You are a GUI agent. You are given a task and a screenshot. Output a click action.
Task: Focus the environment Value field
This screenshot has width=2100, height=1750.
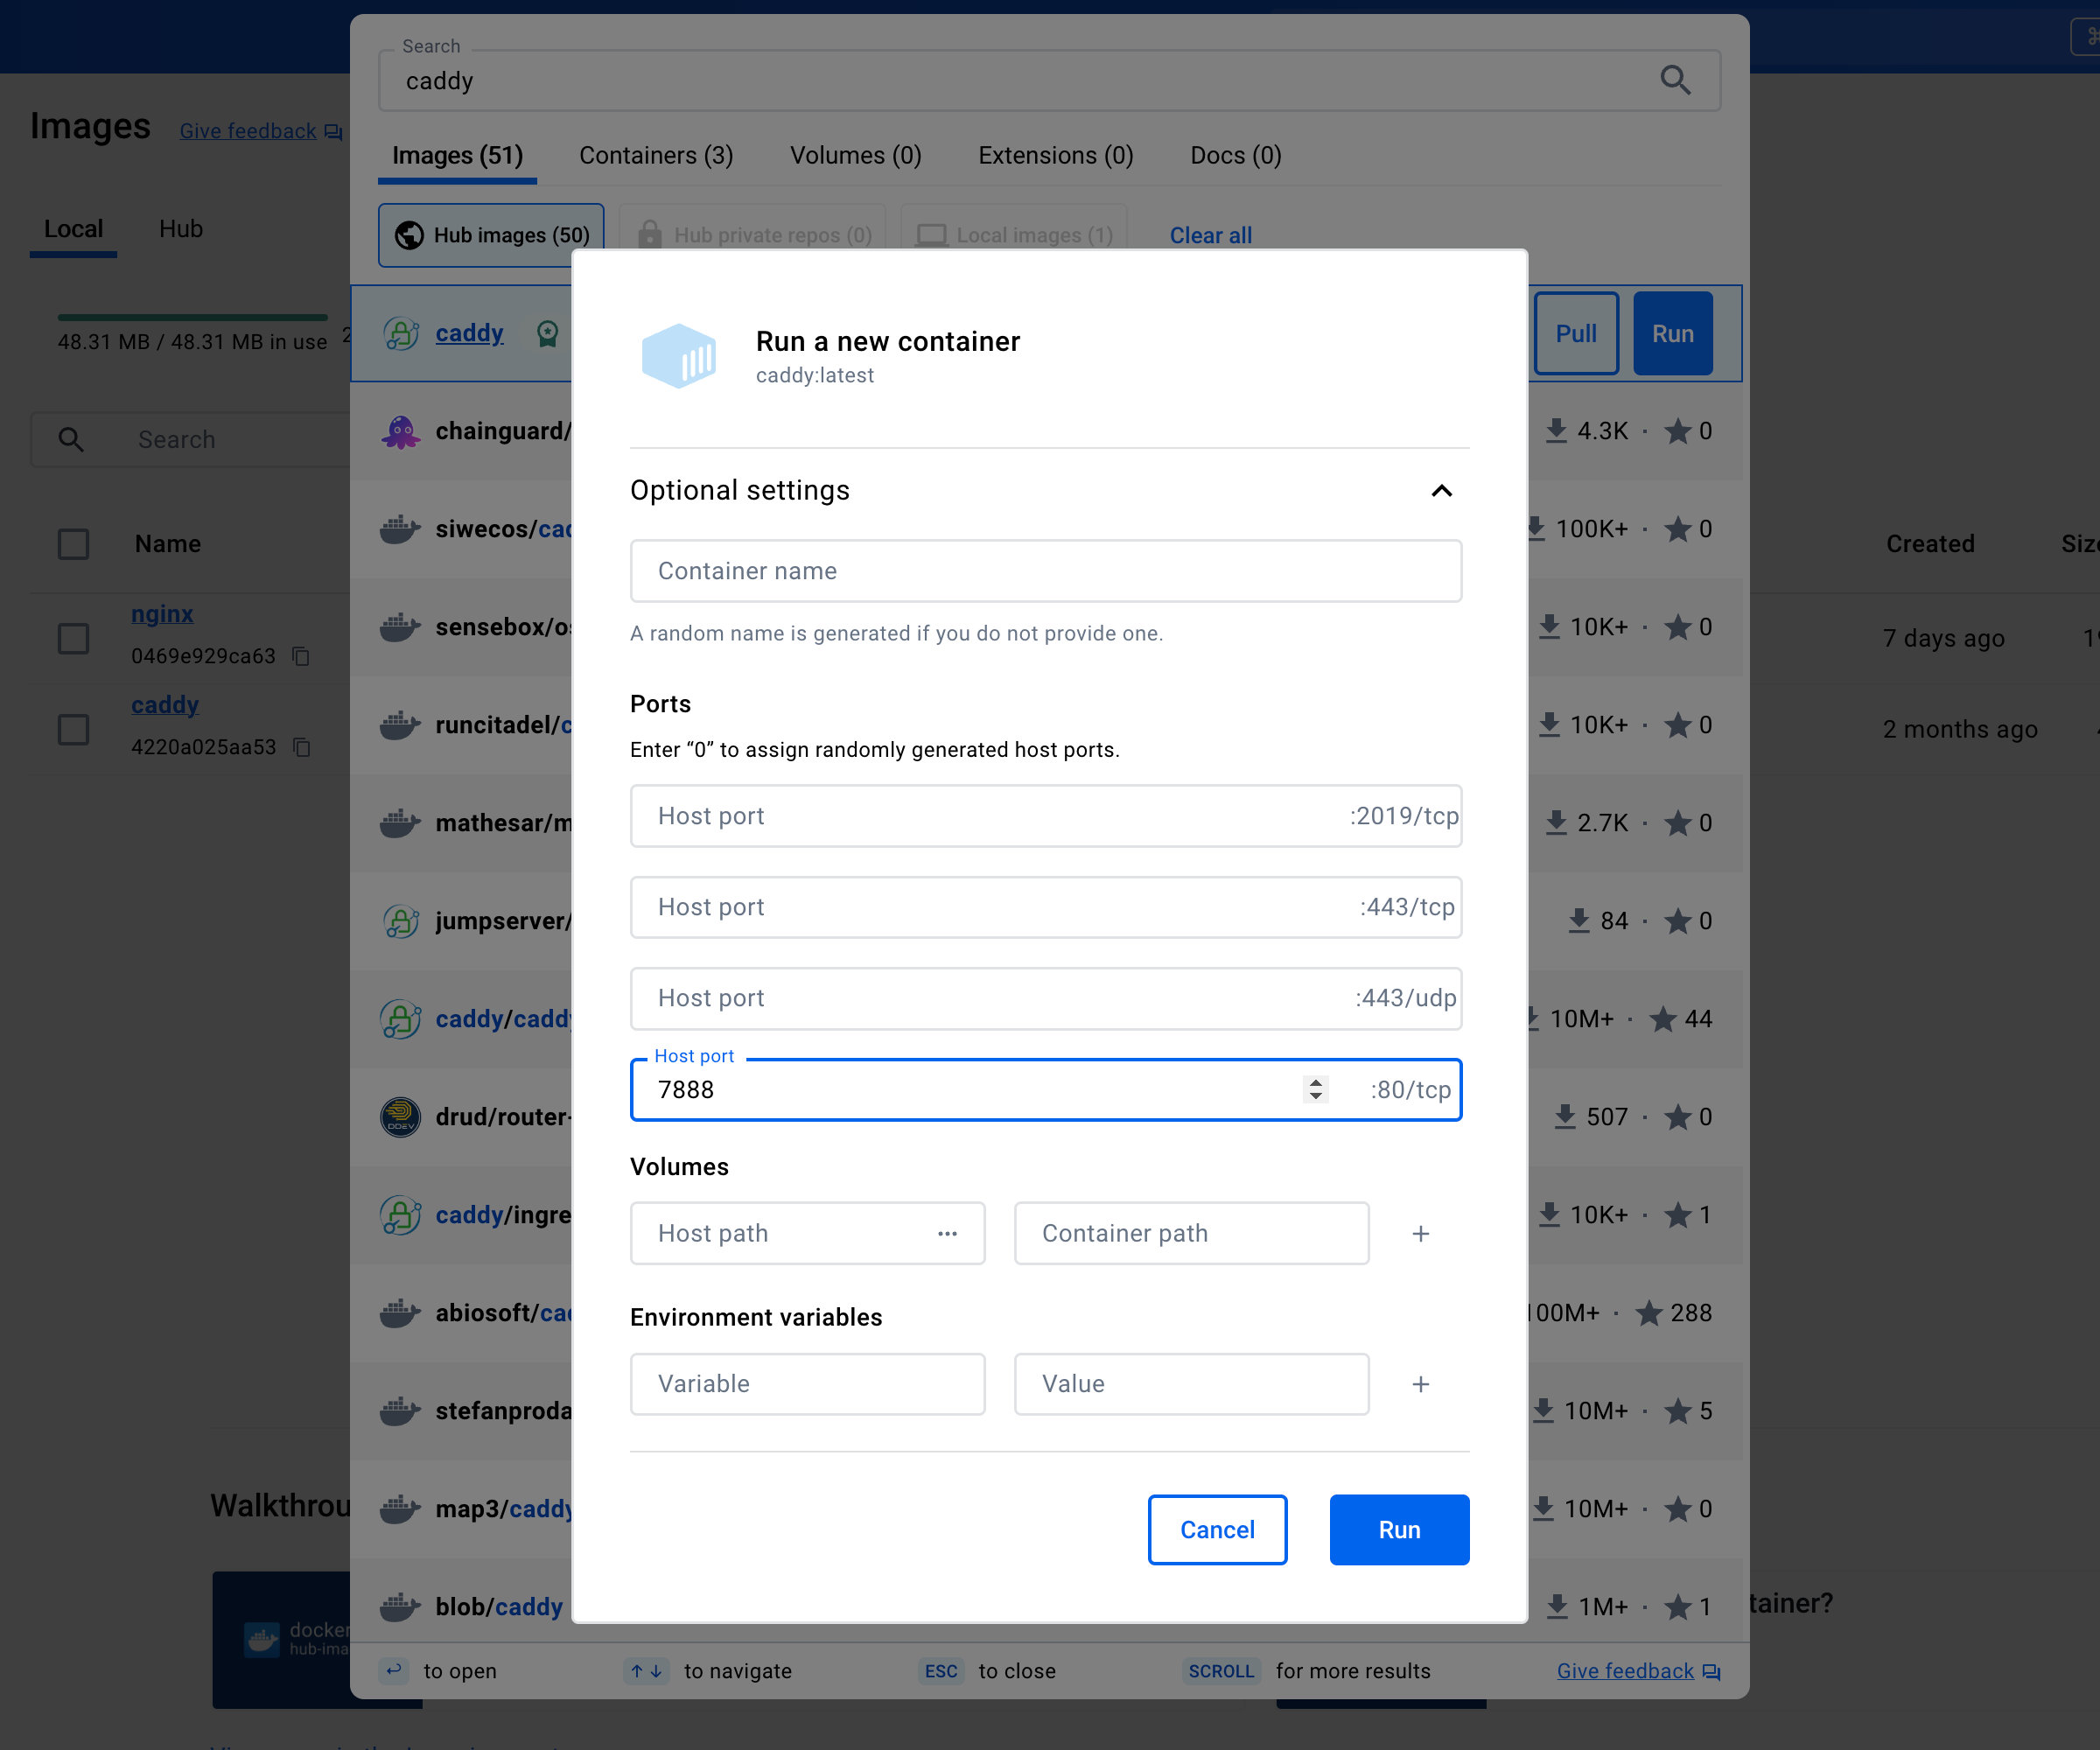coord(1192,1384)
